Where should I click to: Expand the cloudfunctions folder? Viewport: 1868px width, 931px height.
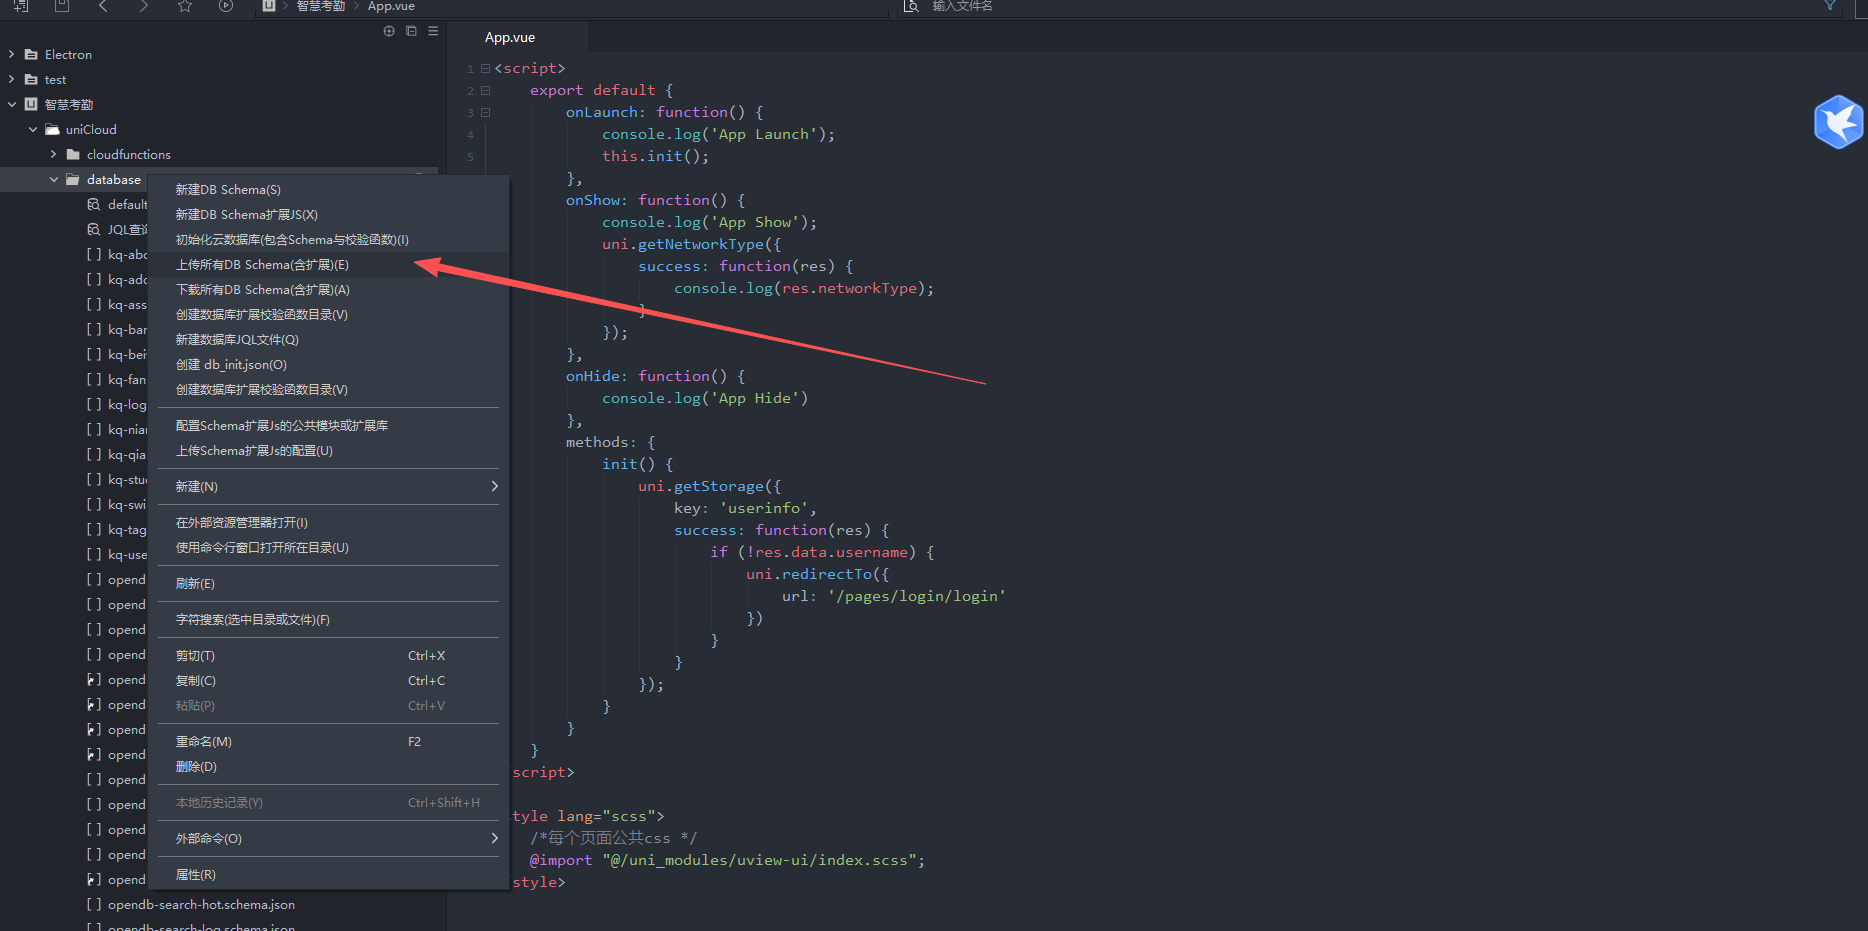54,155
